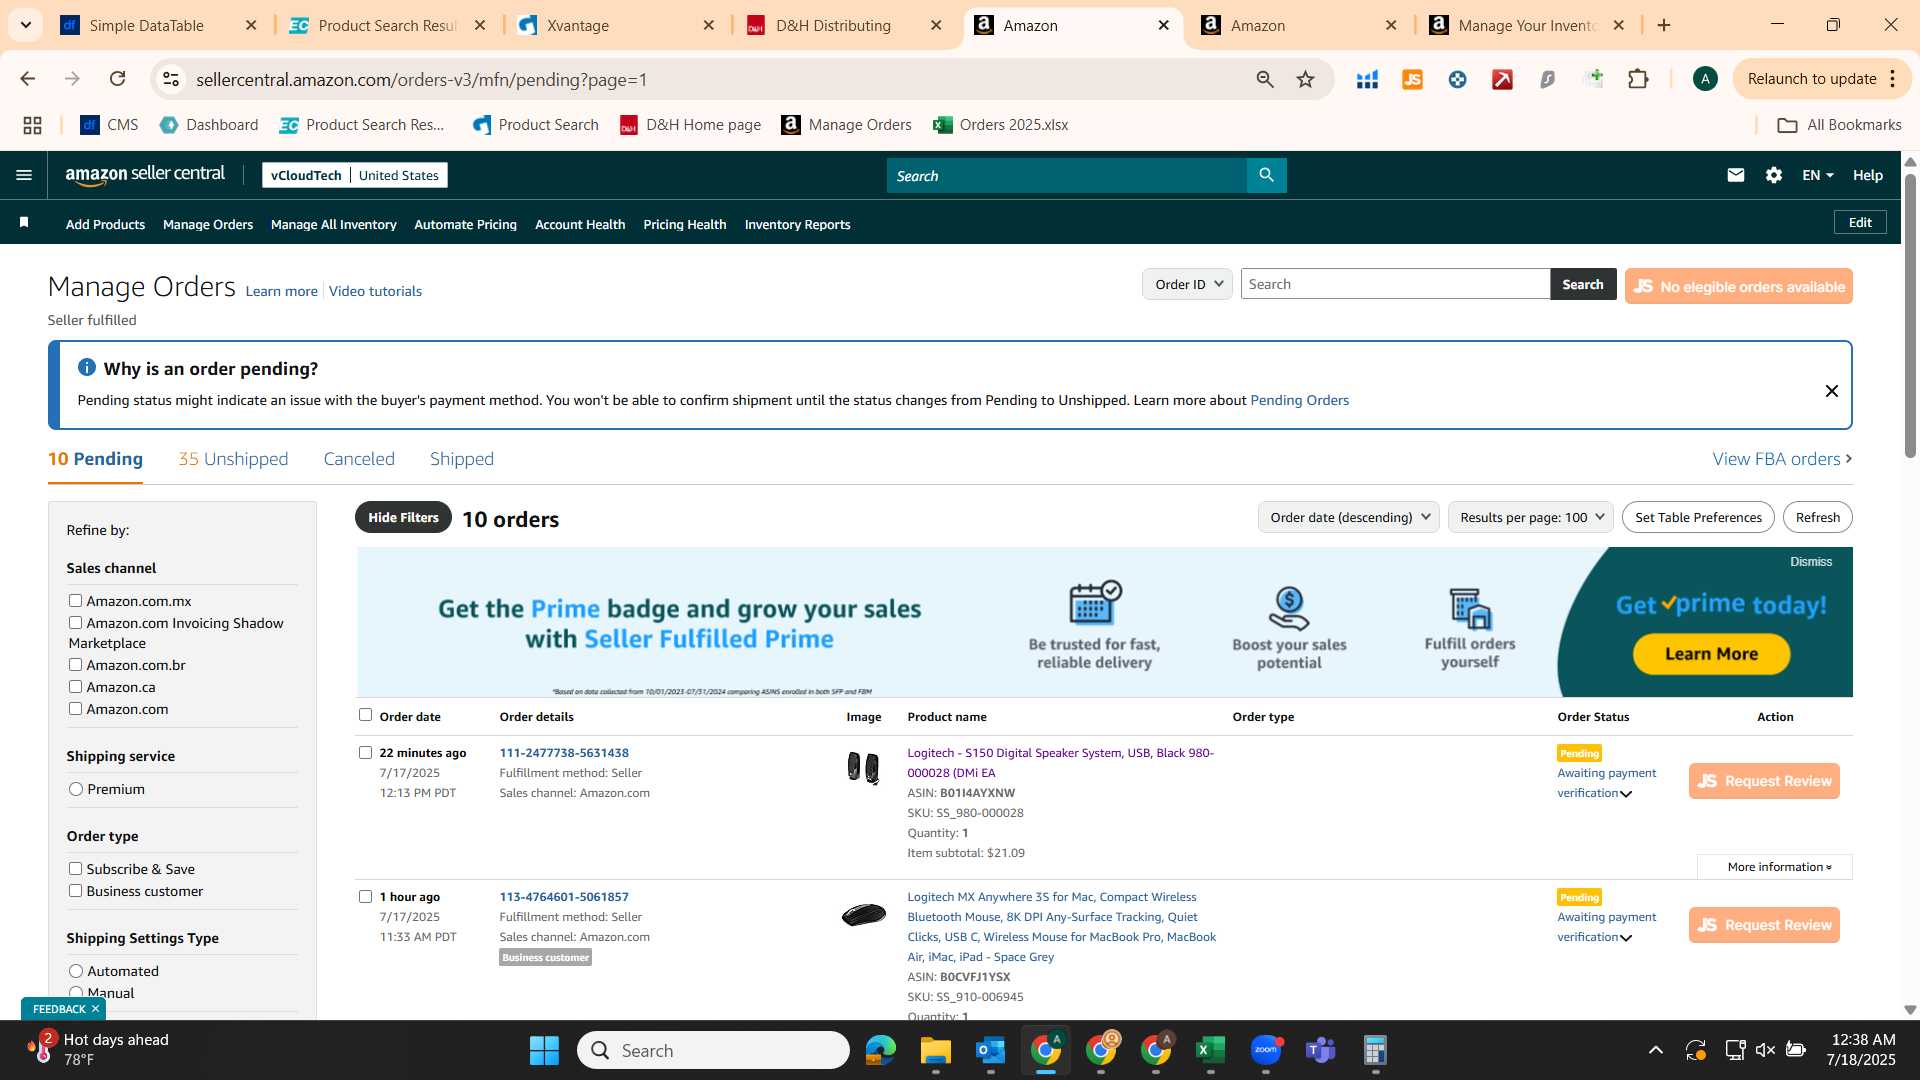Open the Chrome profile avatar A

pyautogui.click(x=1705, y=79)
